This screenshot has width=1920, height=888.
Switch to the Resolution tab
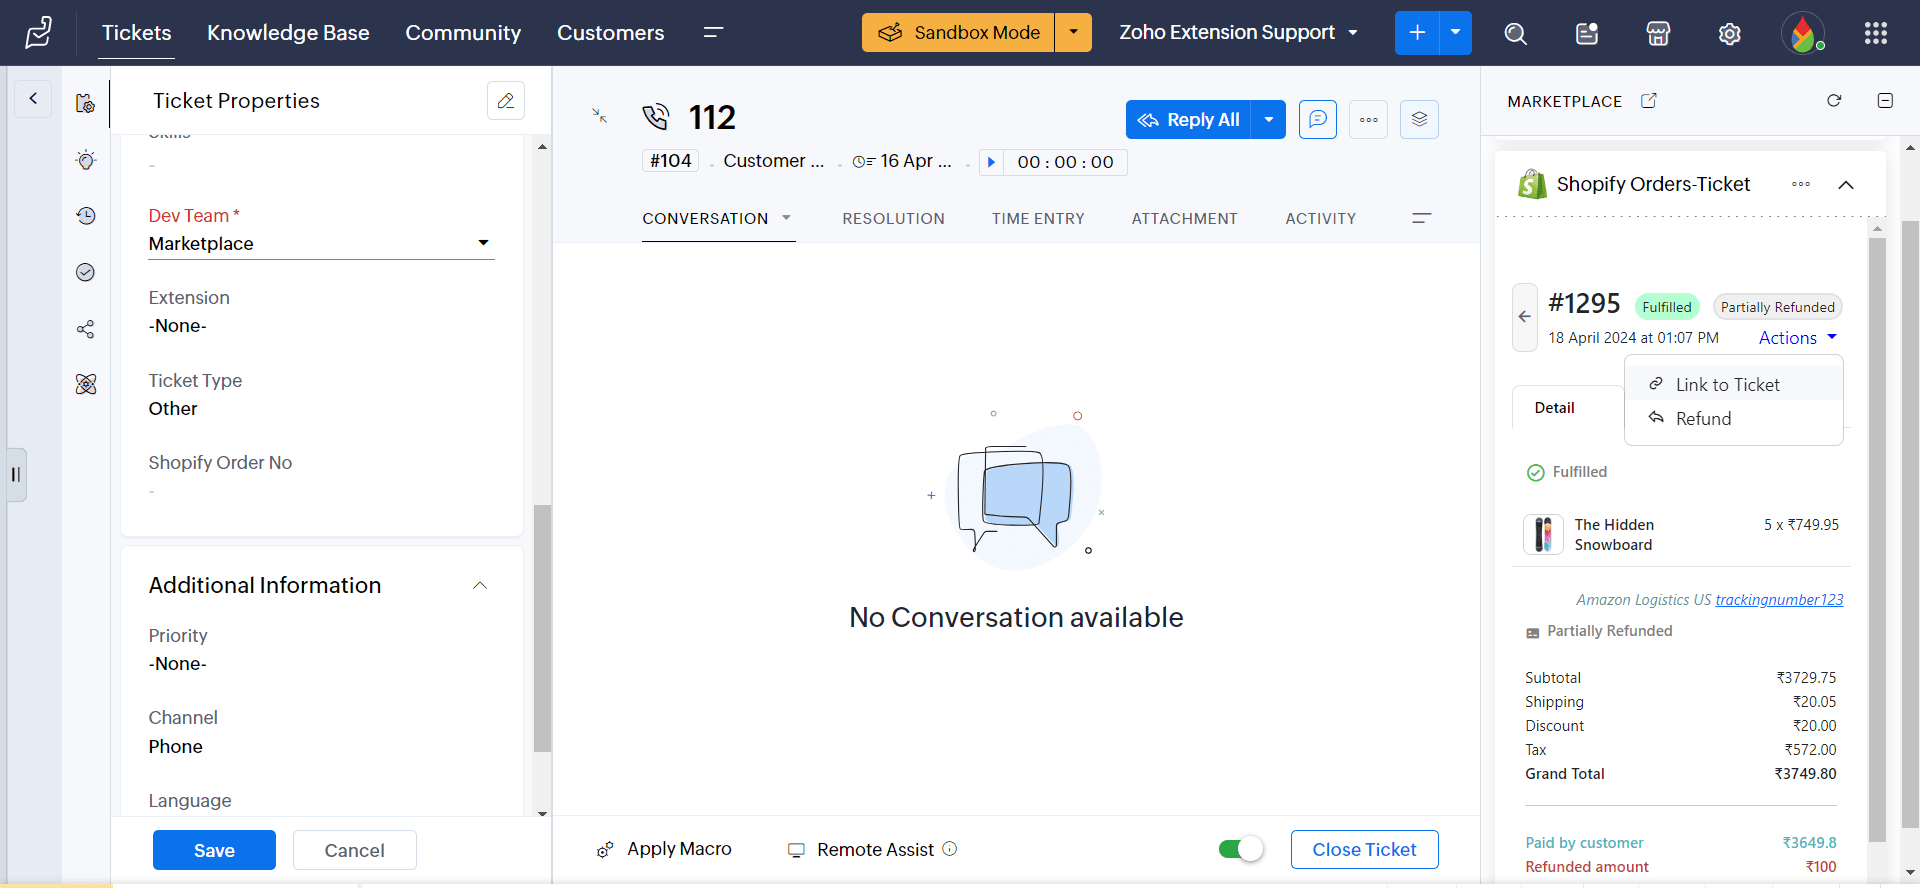pyautogui.click(x=893, y=219)
